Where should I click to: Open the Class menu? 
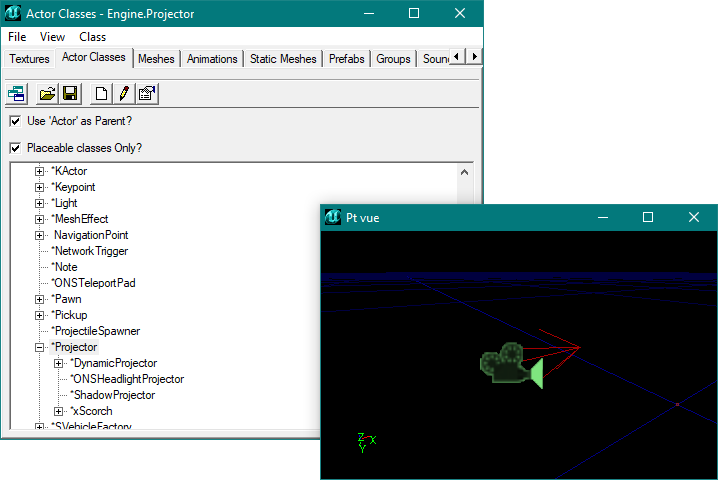(x=92, y=37)
